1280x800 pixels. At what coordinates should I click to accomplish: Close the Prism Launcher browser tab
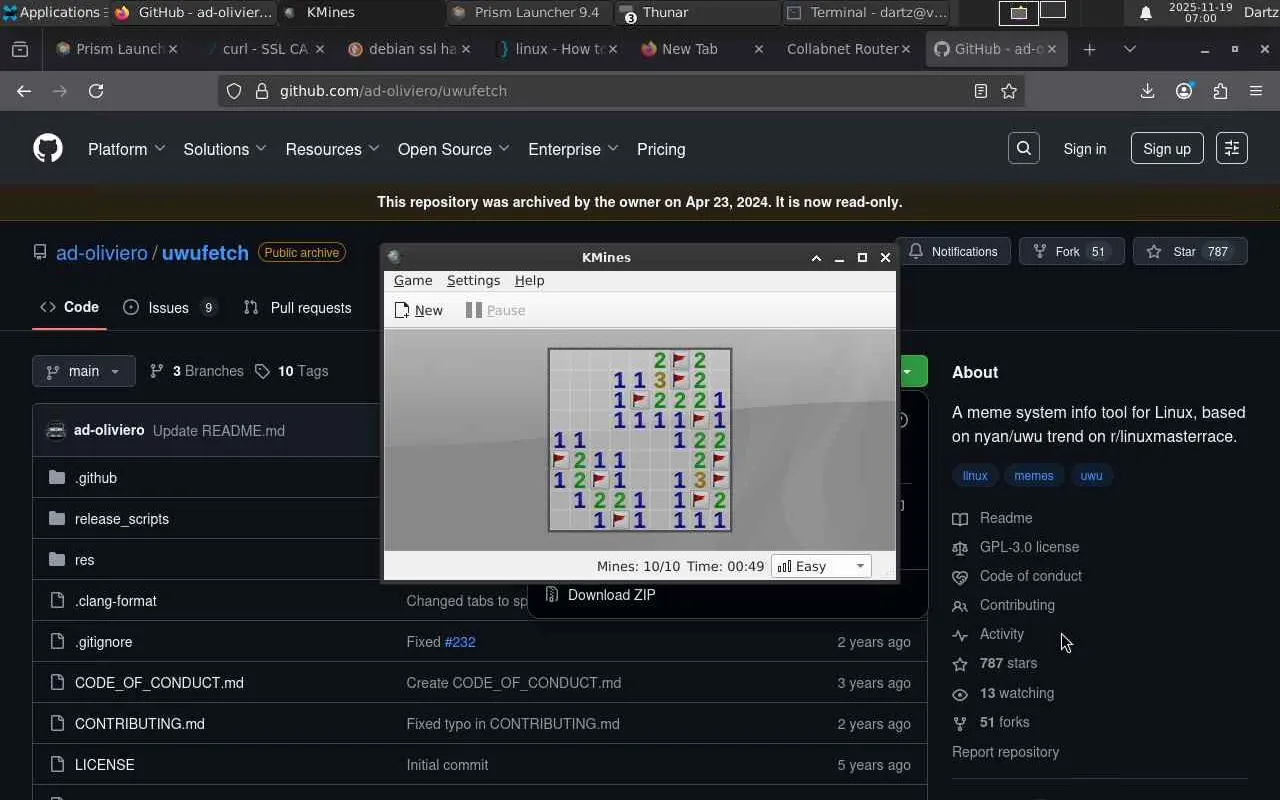tap(173, 49)
